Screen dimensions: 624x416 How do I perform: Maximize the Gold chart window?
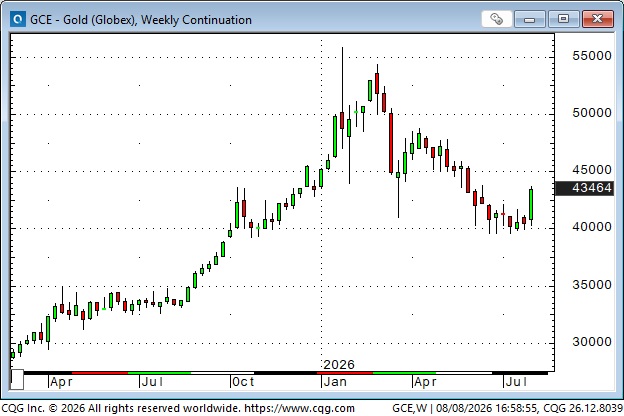tap(563, 19)
